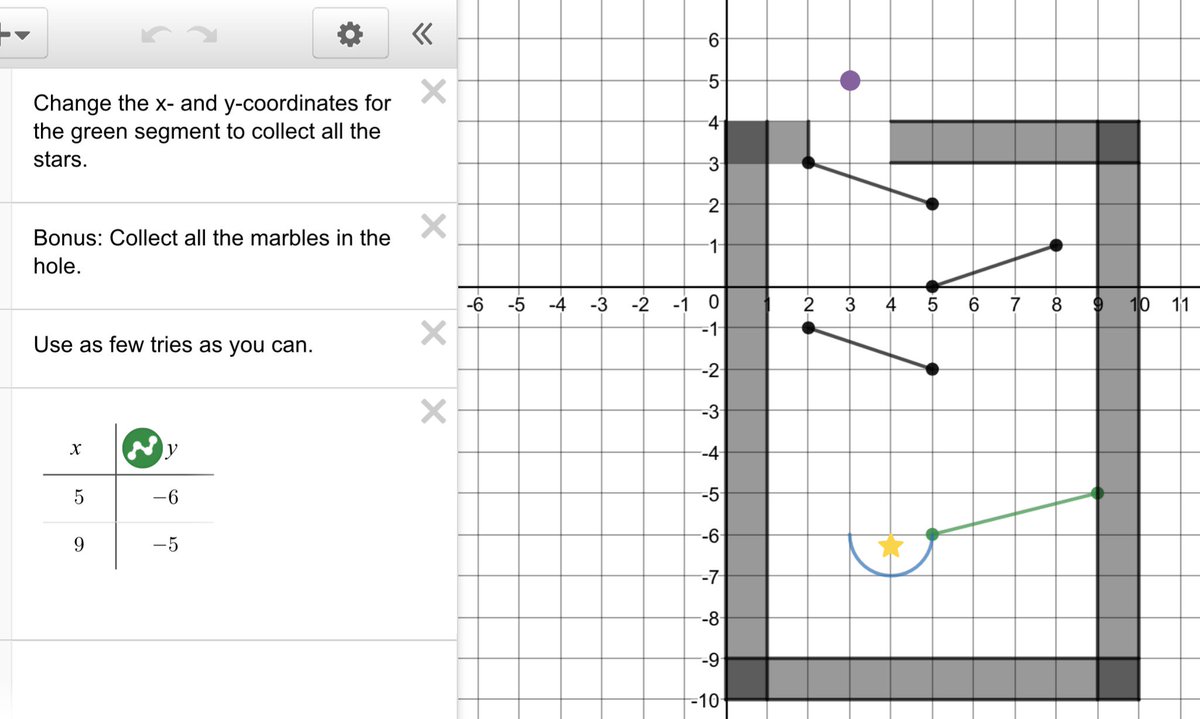Click the green point at (5, −6)
Viewport: 1200px width, 719px height.
click(x=932, y=534)
